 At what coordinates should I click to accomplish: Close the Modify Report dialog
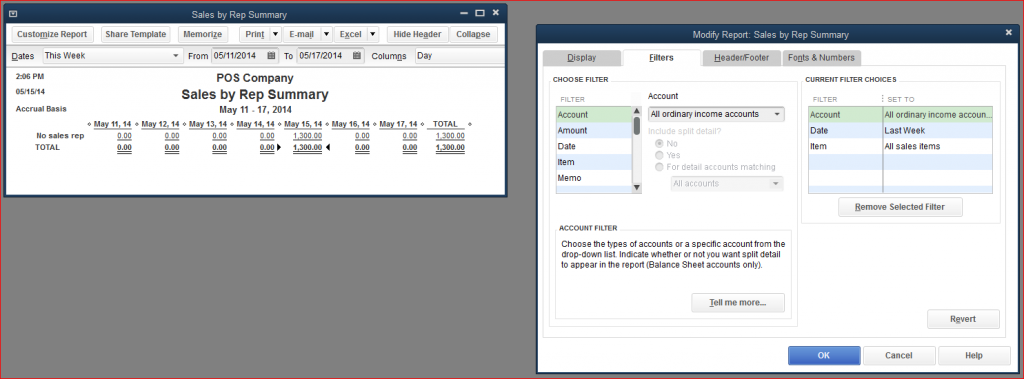point(1008,33)
